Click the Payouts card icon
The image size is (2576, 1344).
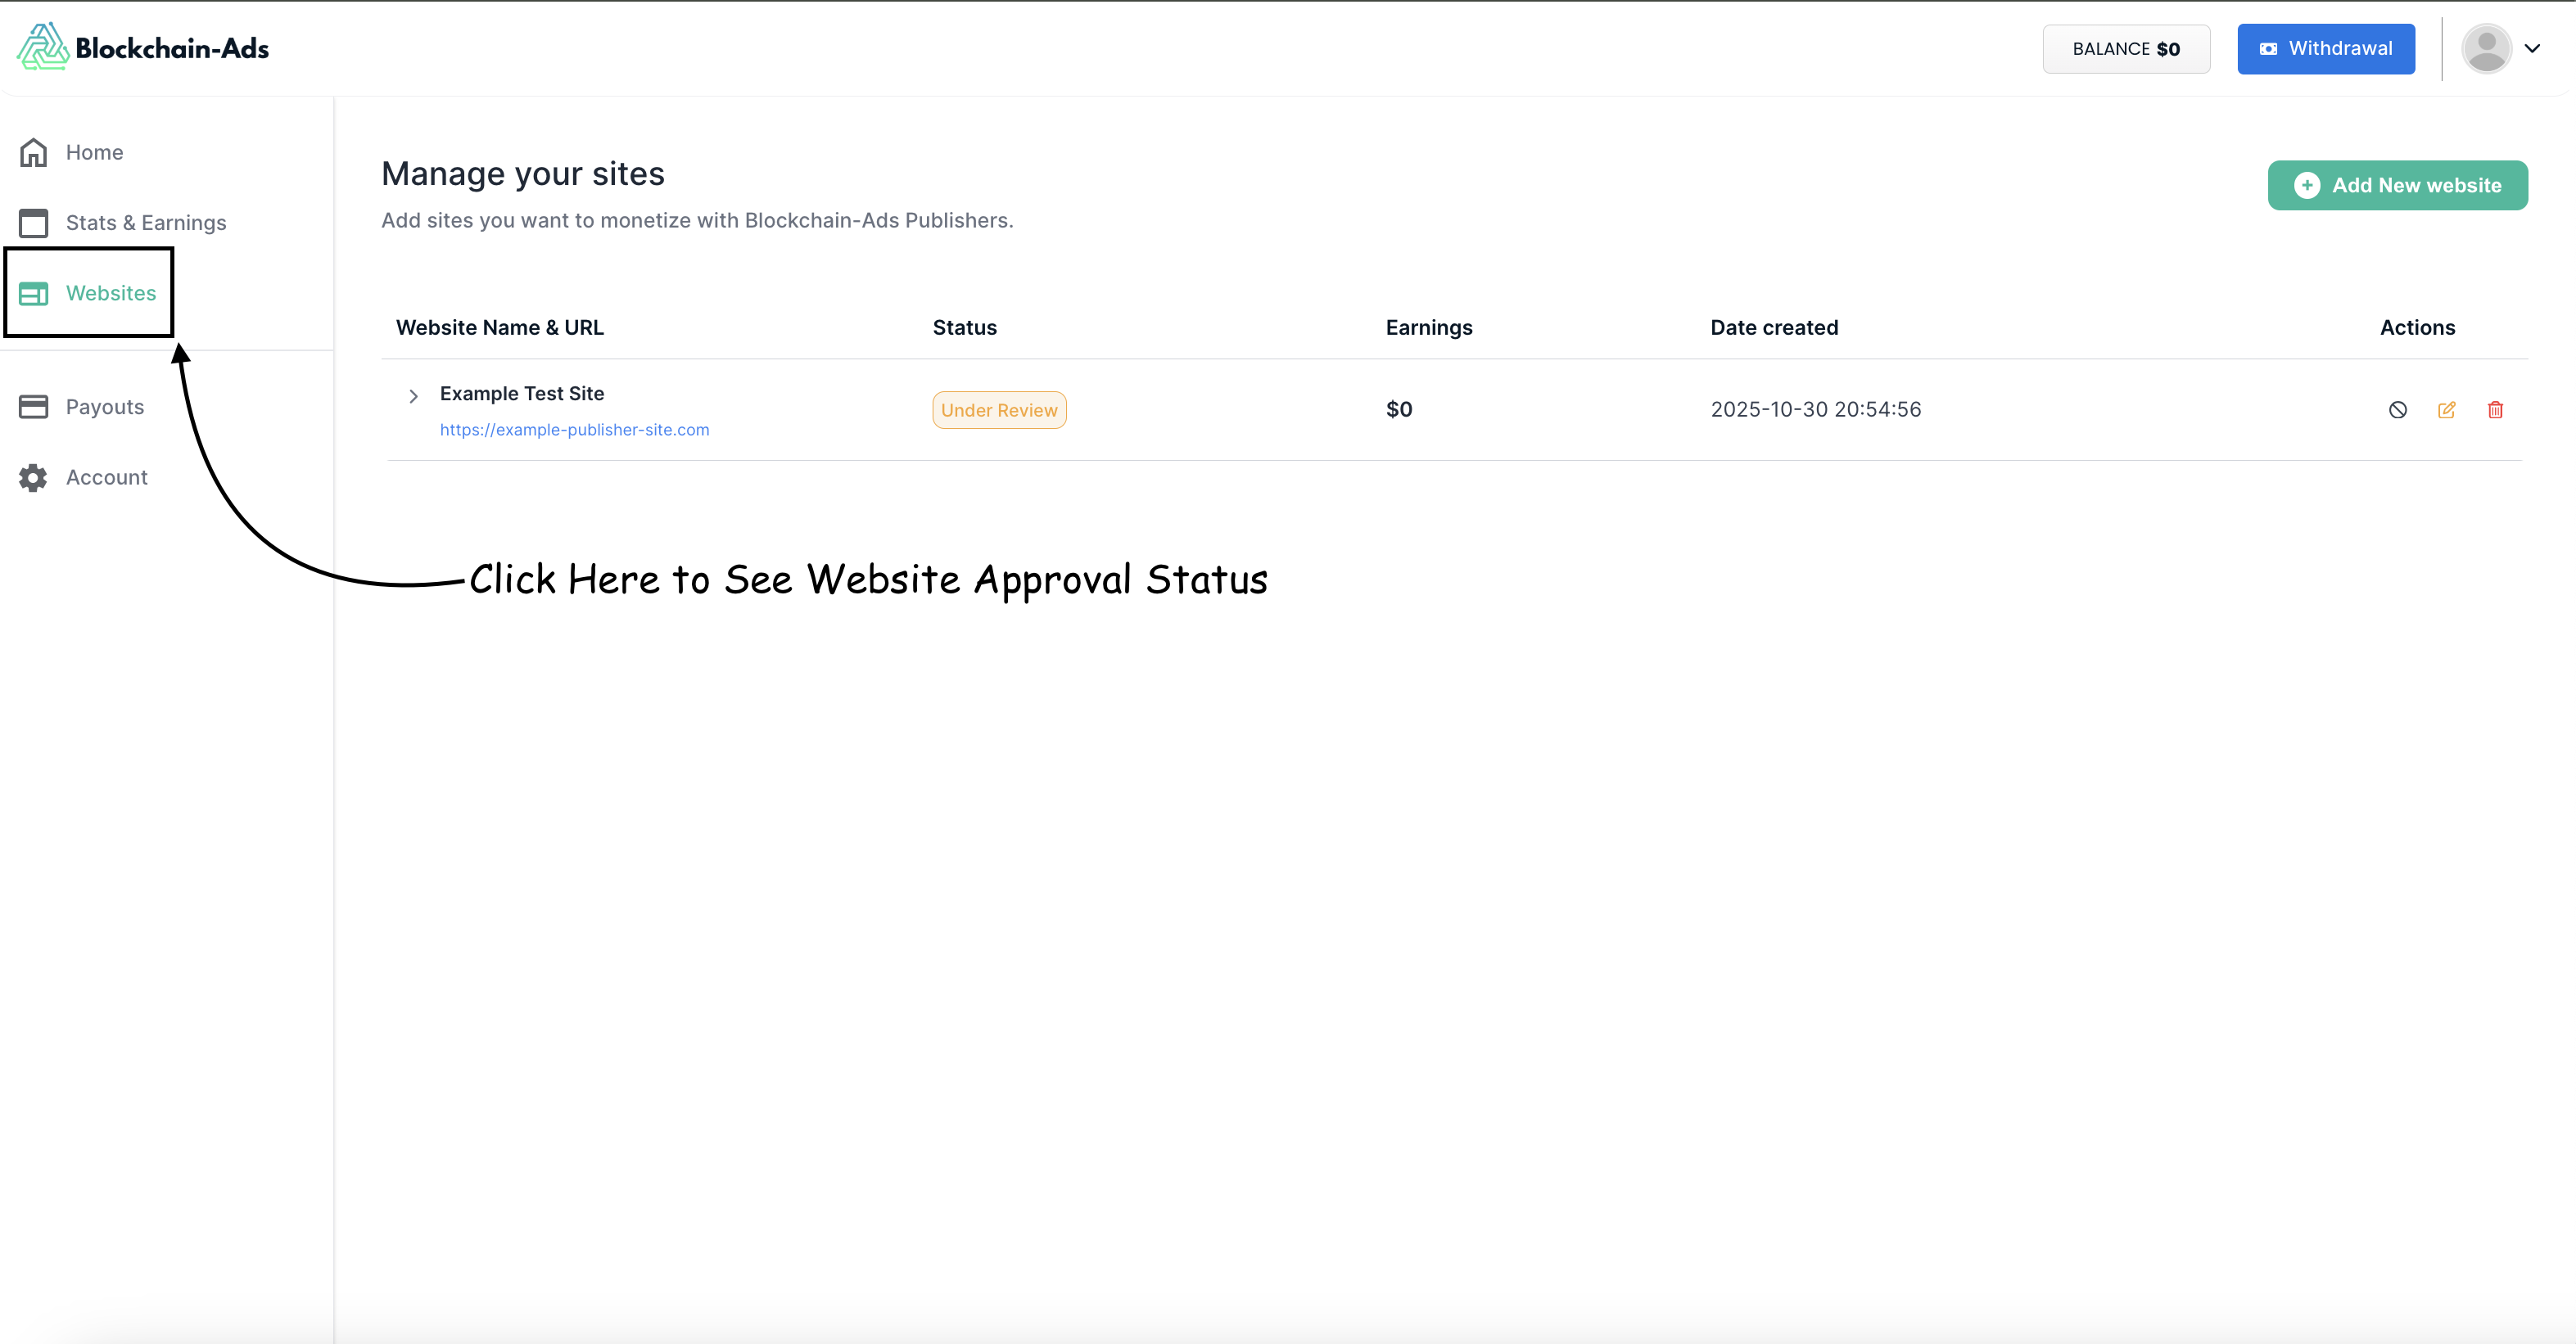click(x=34, y=406)
